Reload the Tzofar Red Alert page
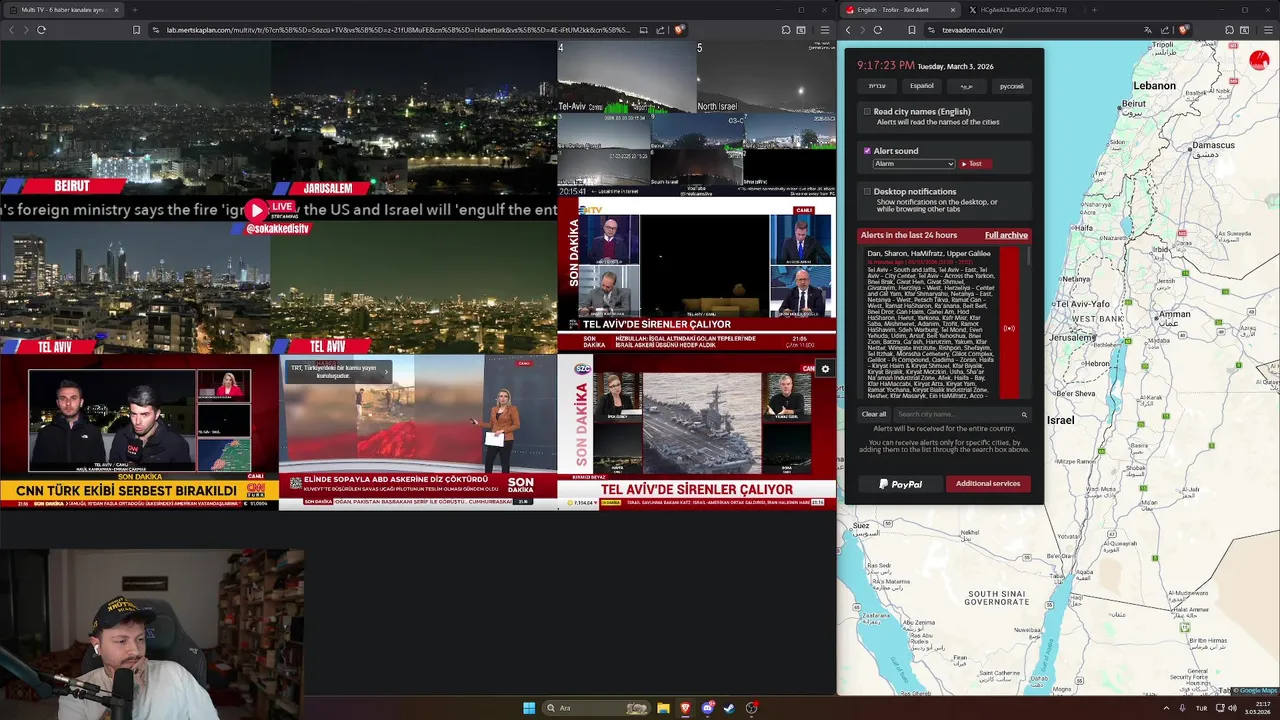The image size is (1280, 720). pyautogui.click(x=878, y=30)
